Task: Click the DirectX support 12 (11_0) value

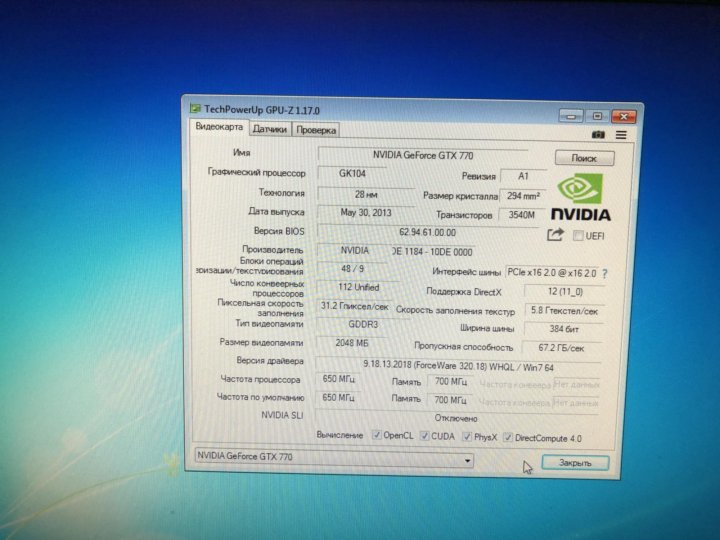Action: pyautogui.click(x=565, y=292)
